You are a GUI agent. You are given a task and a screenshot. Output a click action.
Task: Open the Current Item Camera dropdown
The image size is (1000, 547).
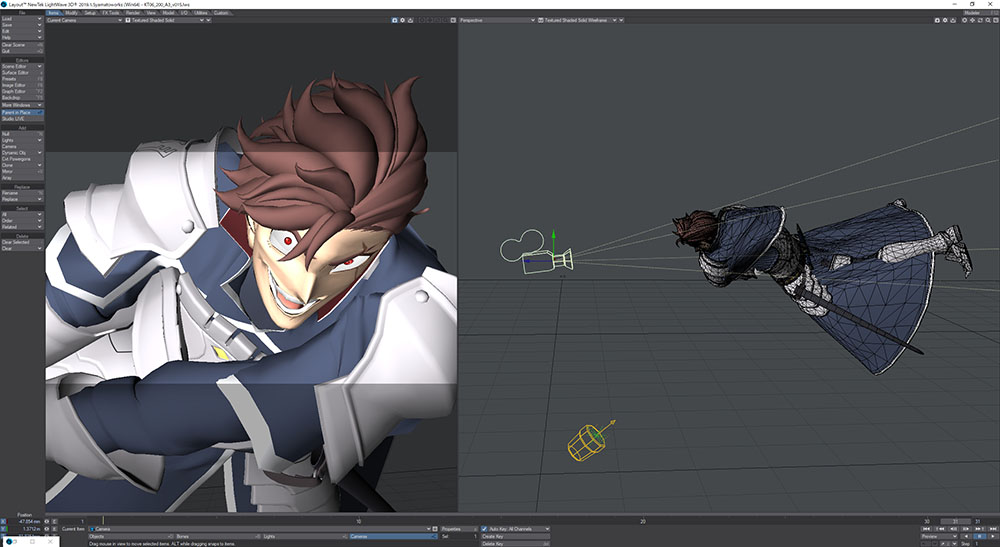pyautogui.click(x=260, y=529)
